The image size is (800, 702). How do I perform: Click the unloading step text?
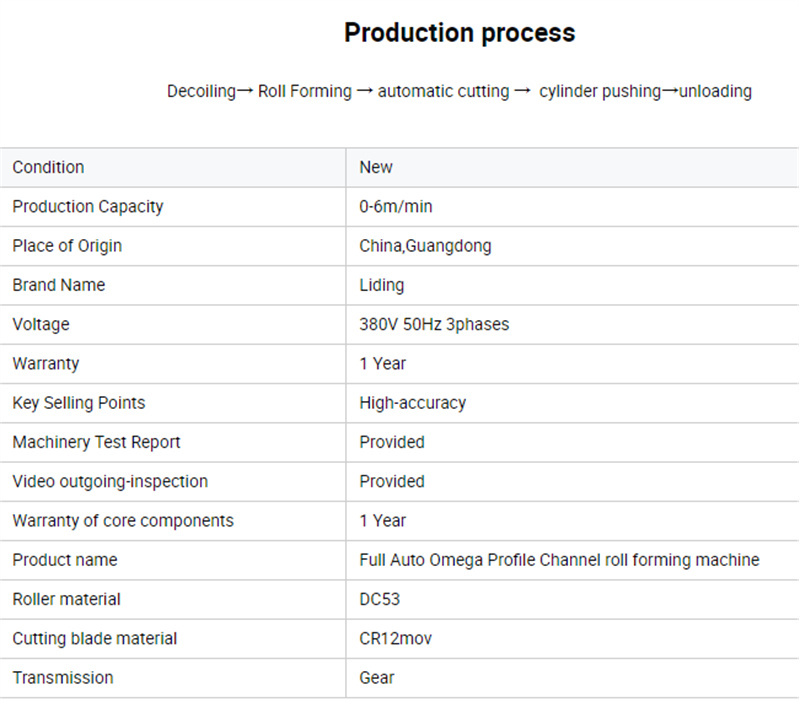click(x=715, y=91)
